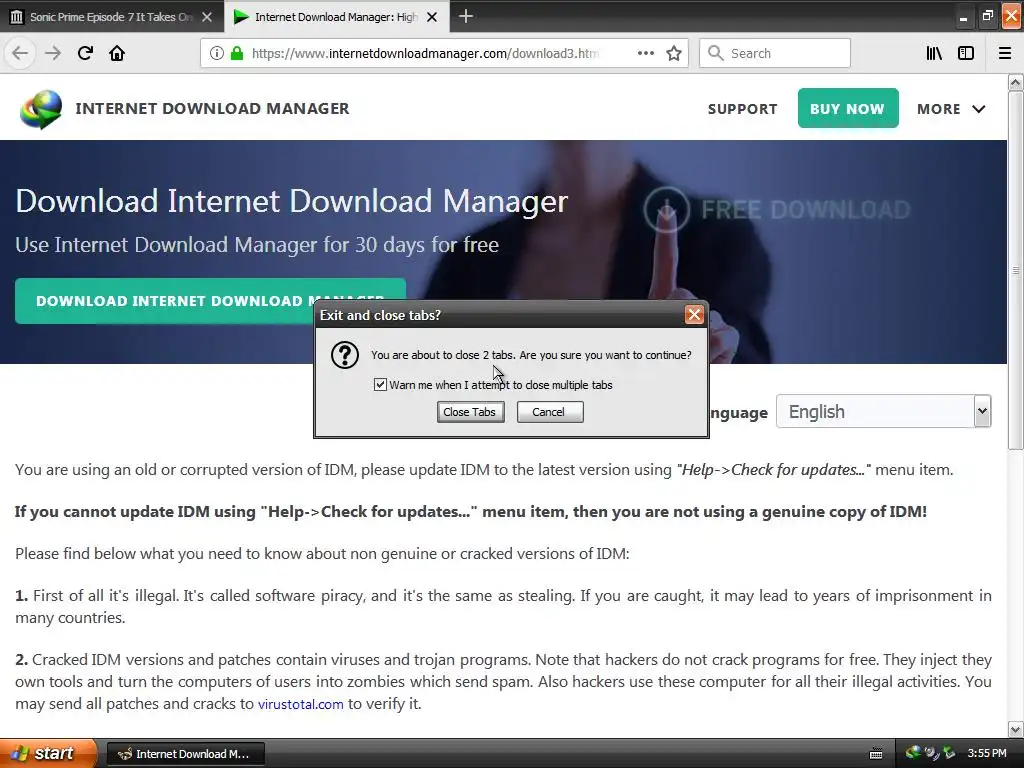Cancel the close tabs dialog
This screenshot has width=1024, height=768.
[549, 412]
